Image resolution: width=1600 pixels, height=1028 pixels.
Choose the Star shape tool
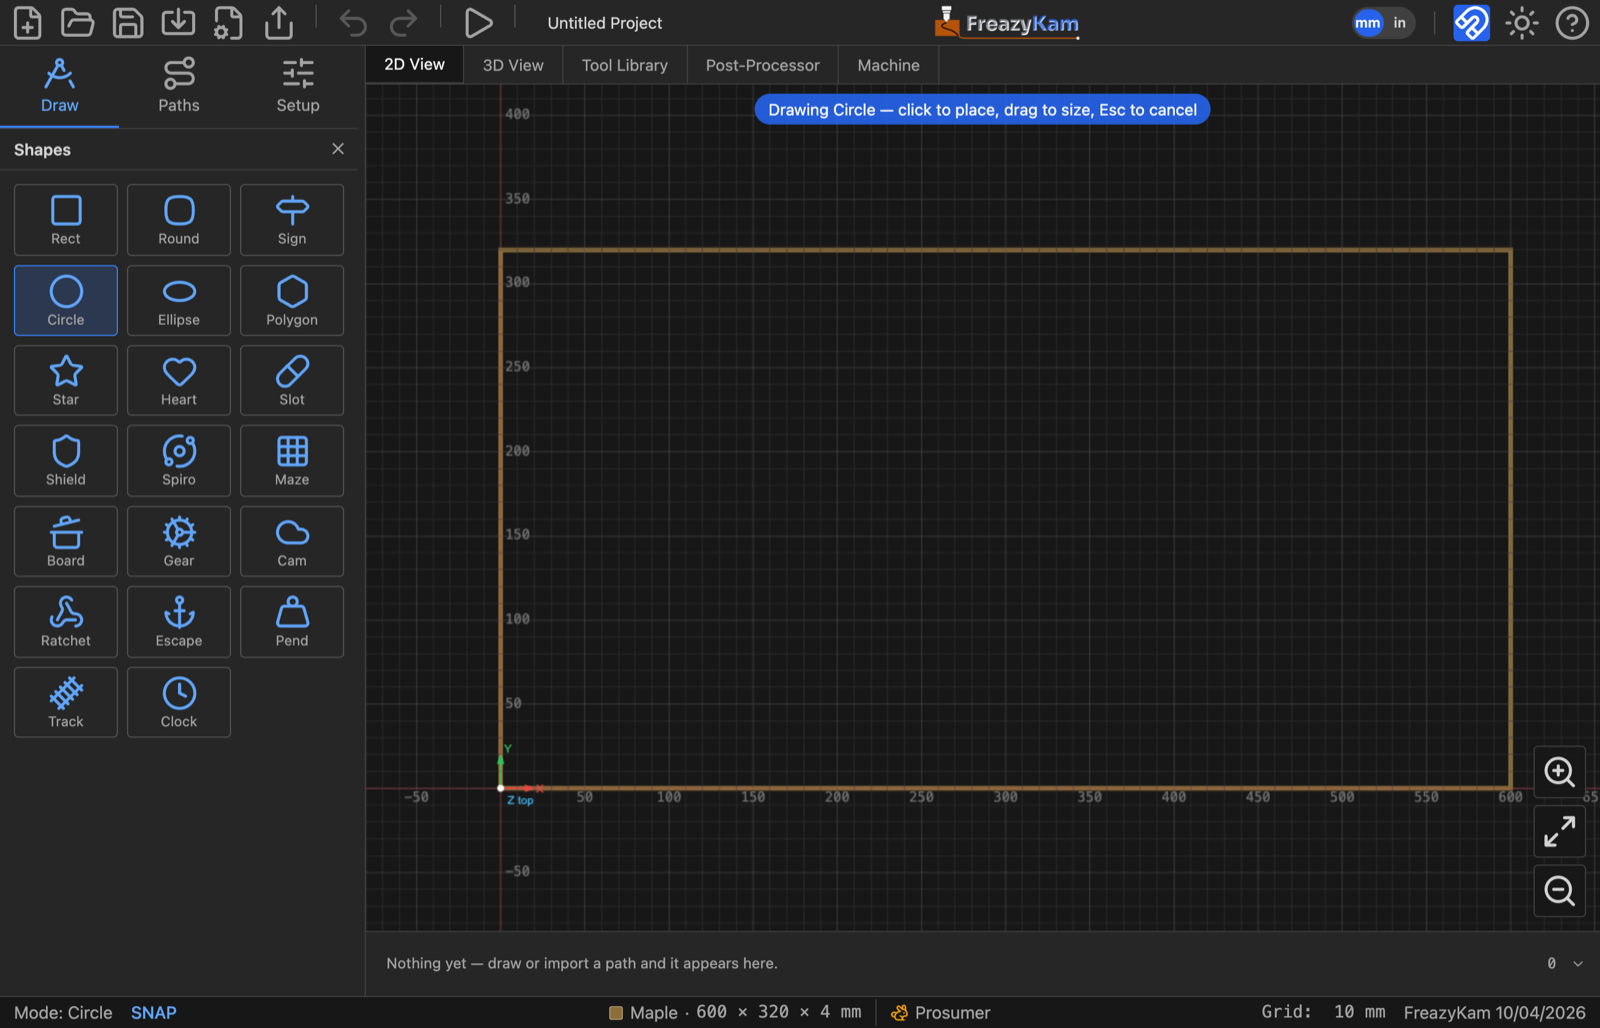coord(66,381)
